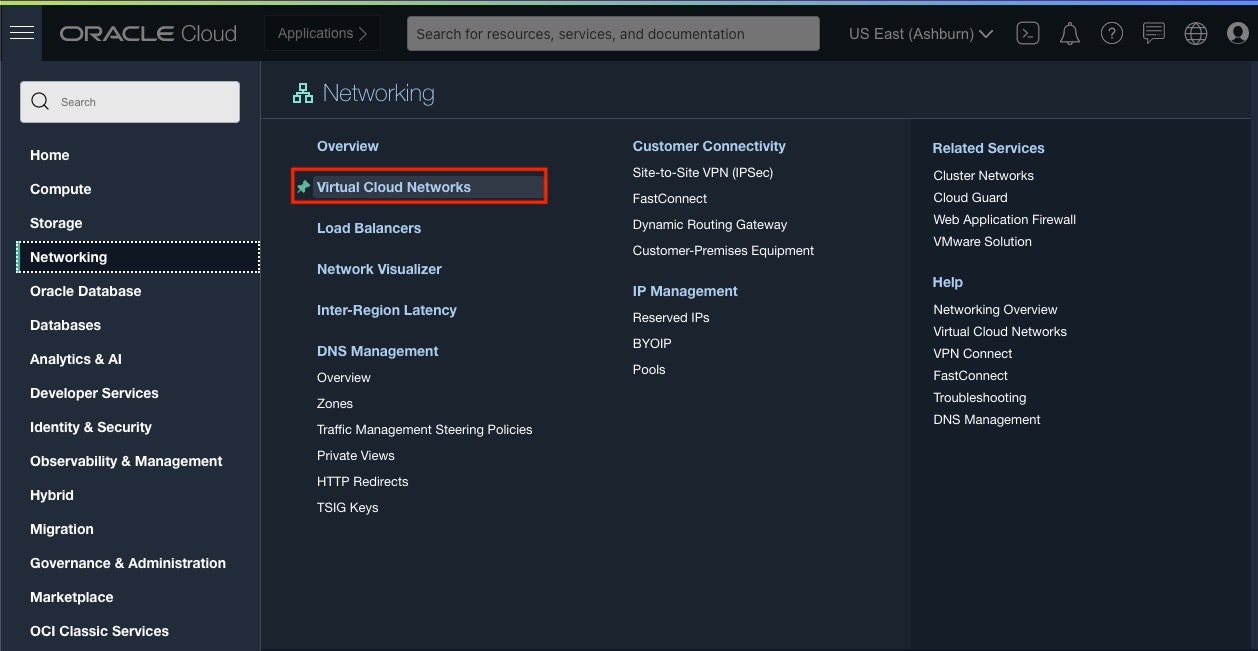Select Oracle Database in the sidebar
The height and width of the screenshot is (651, 1258).
85,291
